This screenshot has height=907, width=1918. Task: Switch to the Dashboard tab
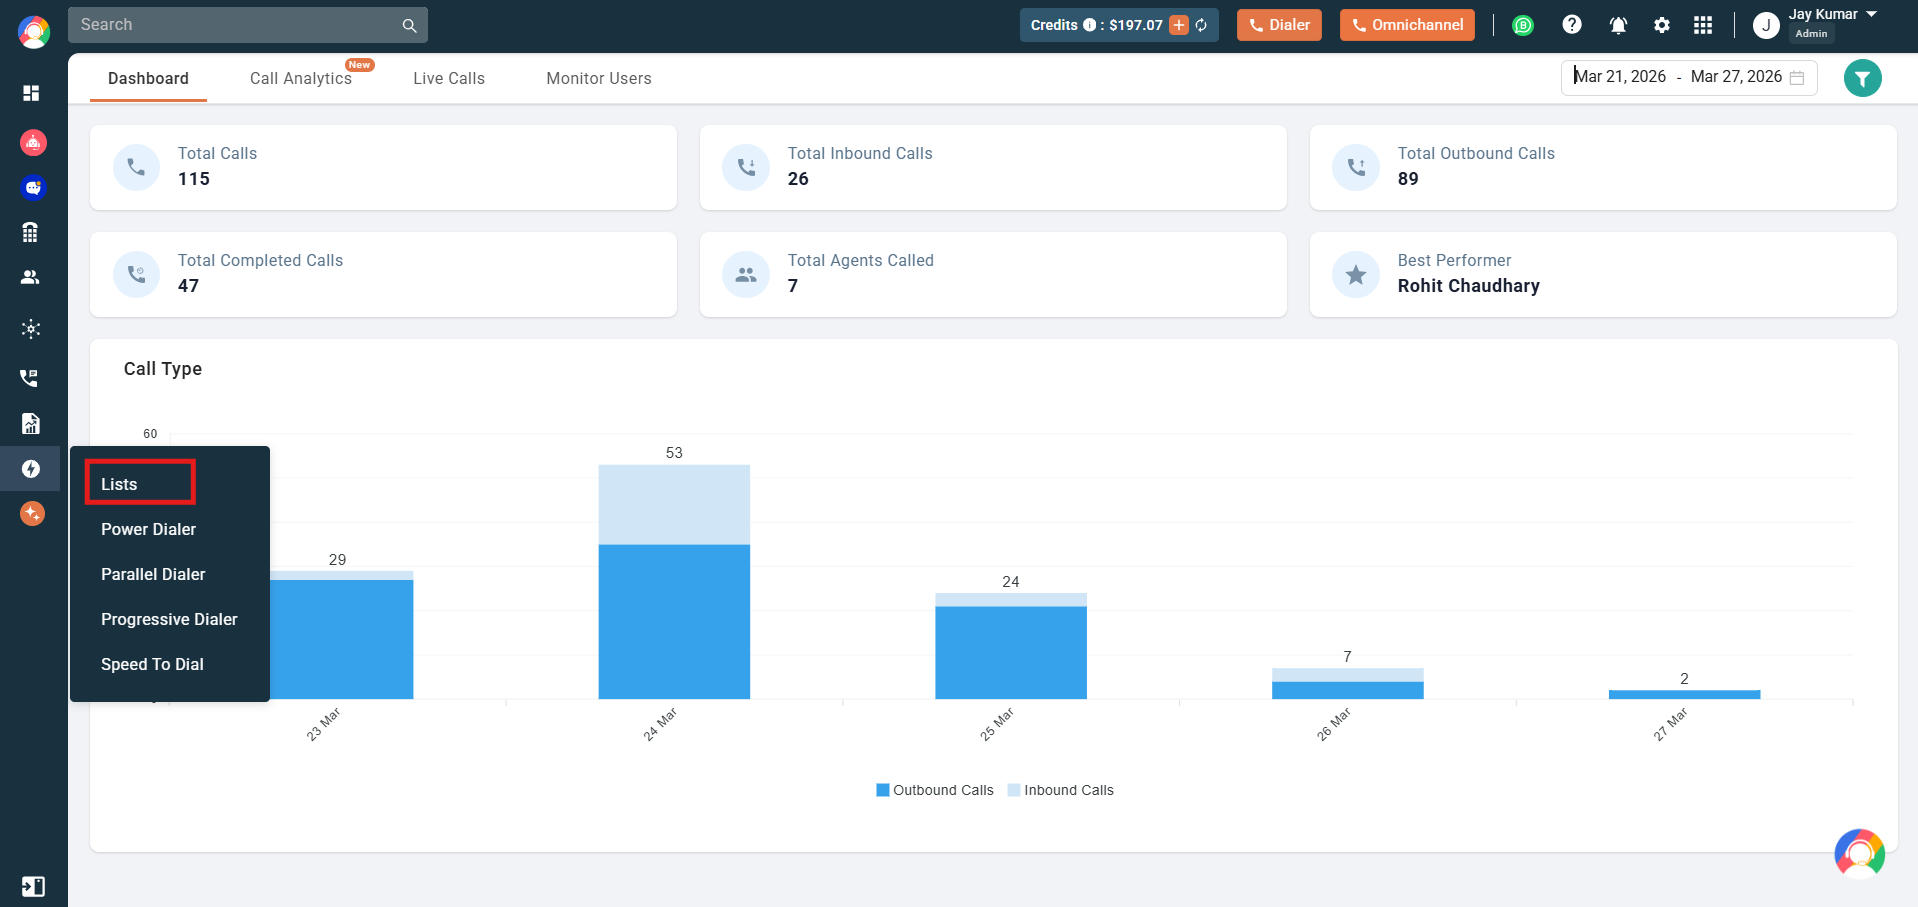(148, 78)
